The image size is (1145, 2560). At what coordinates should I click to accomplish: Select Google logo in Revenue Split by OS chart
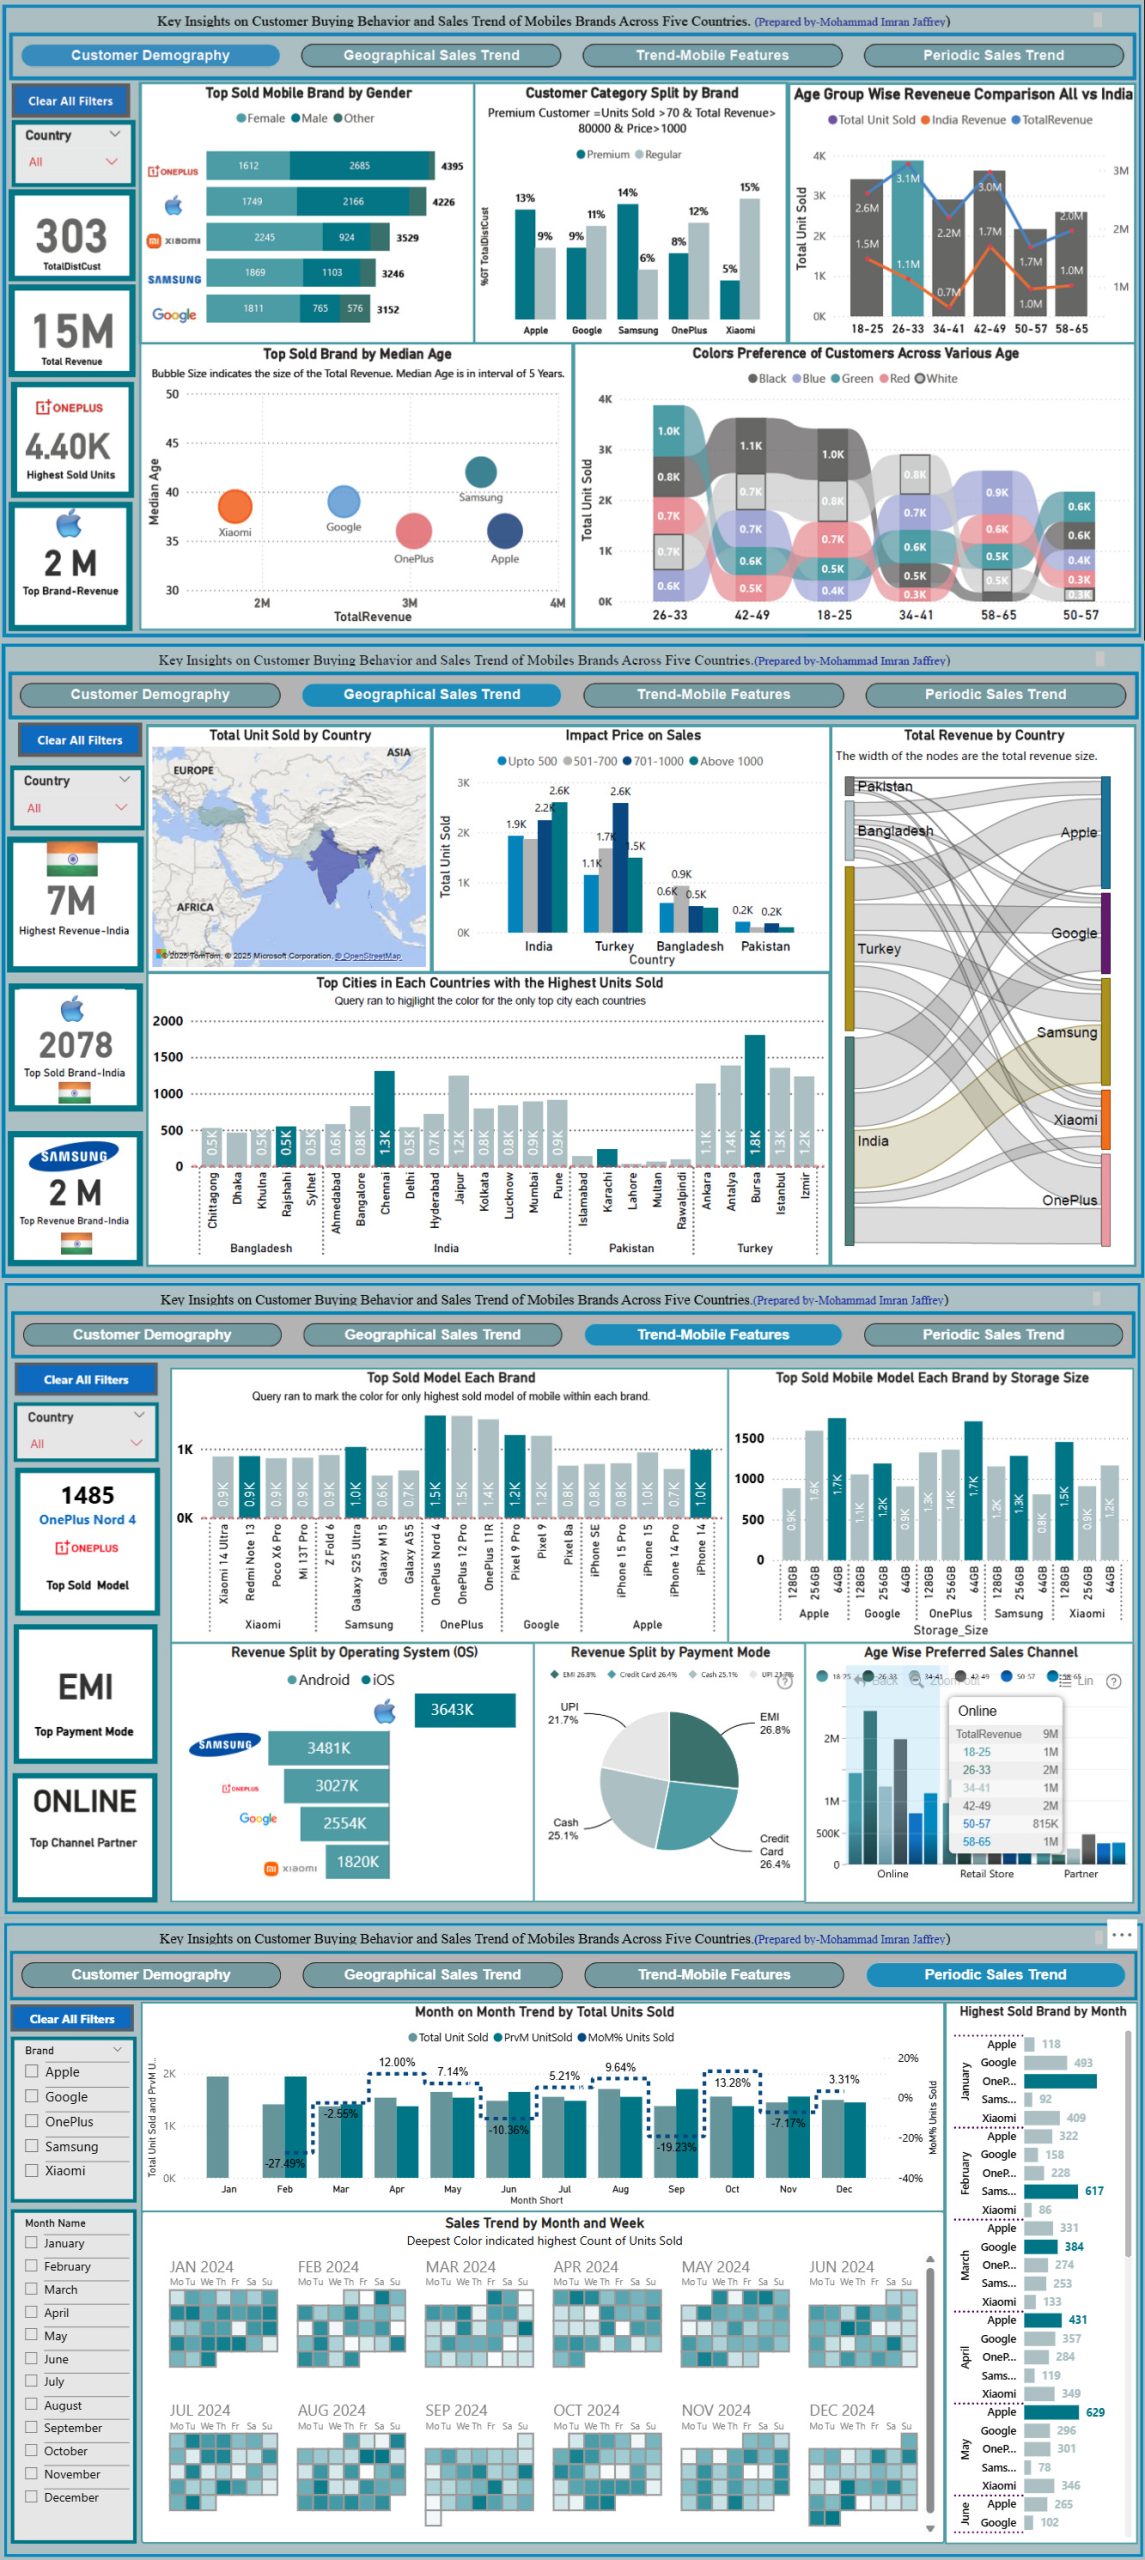coord(258,1819)
